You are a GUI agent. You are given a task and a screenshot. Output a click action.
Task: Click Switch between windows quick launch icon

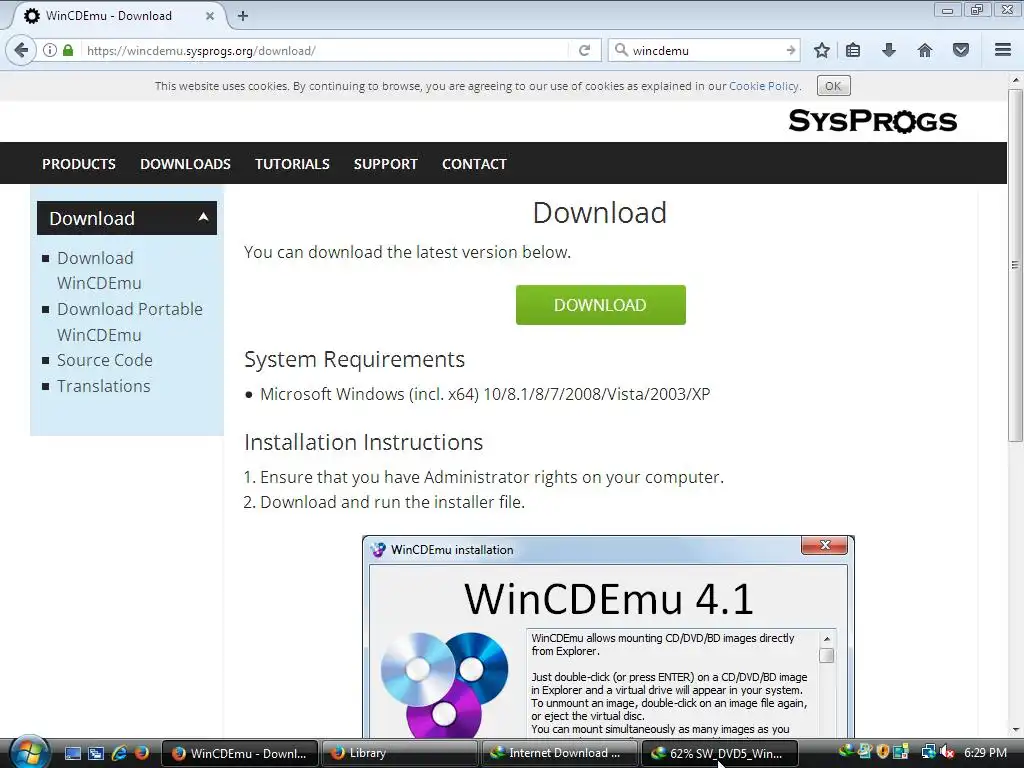tap(95, 753)
